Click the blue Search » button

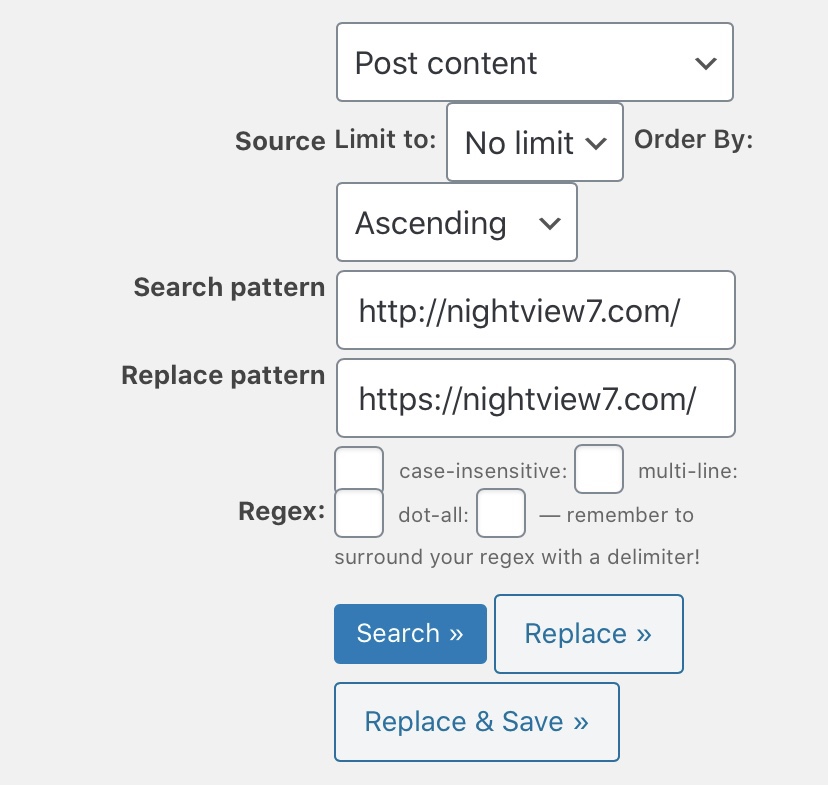[x=410, y=633]
